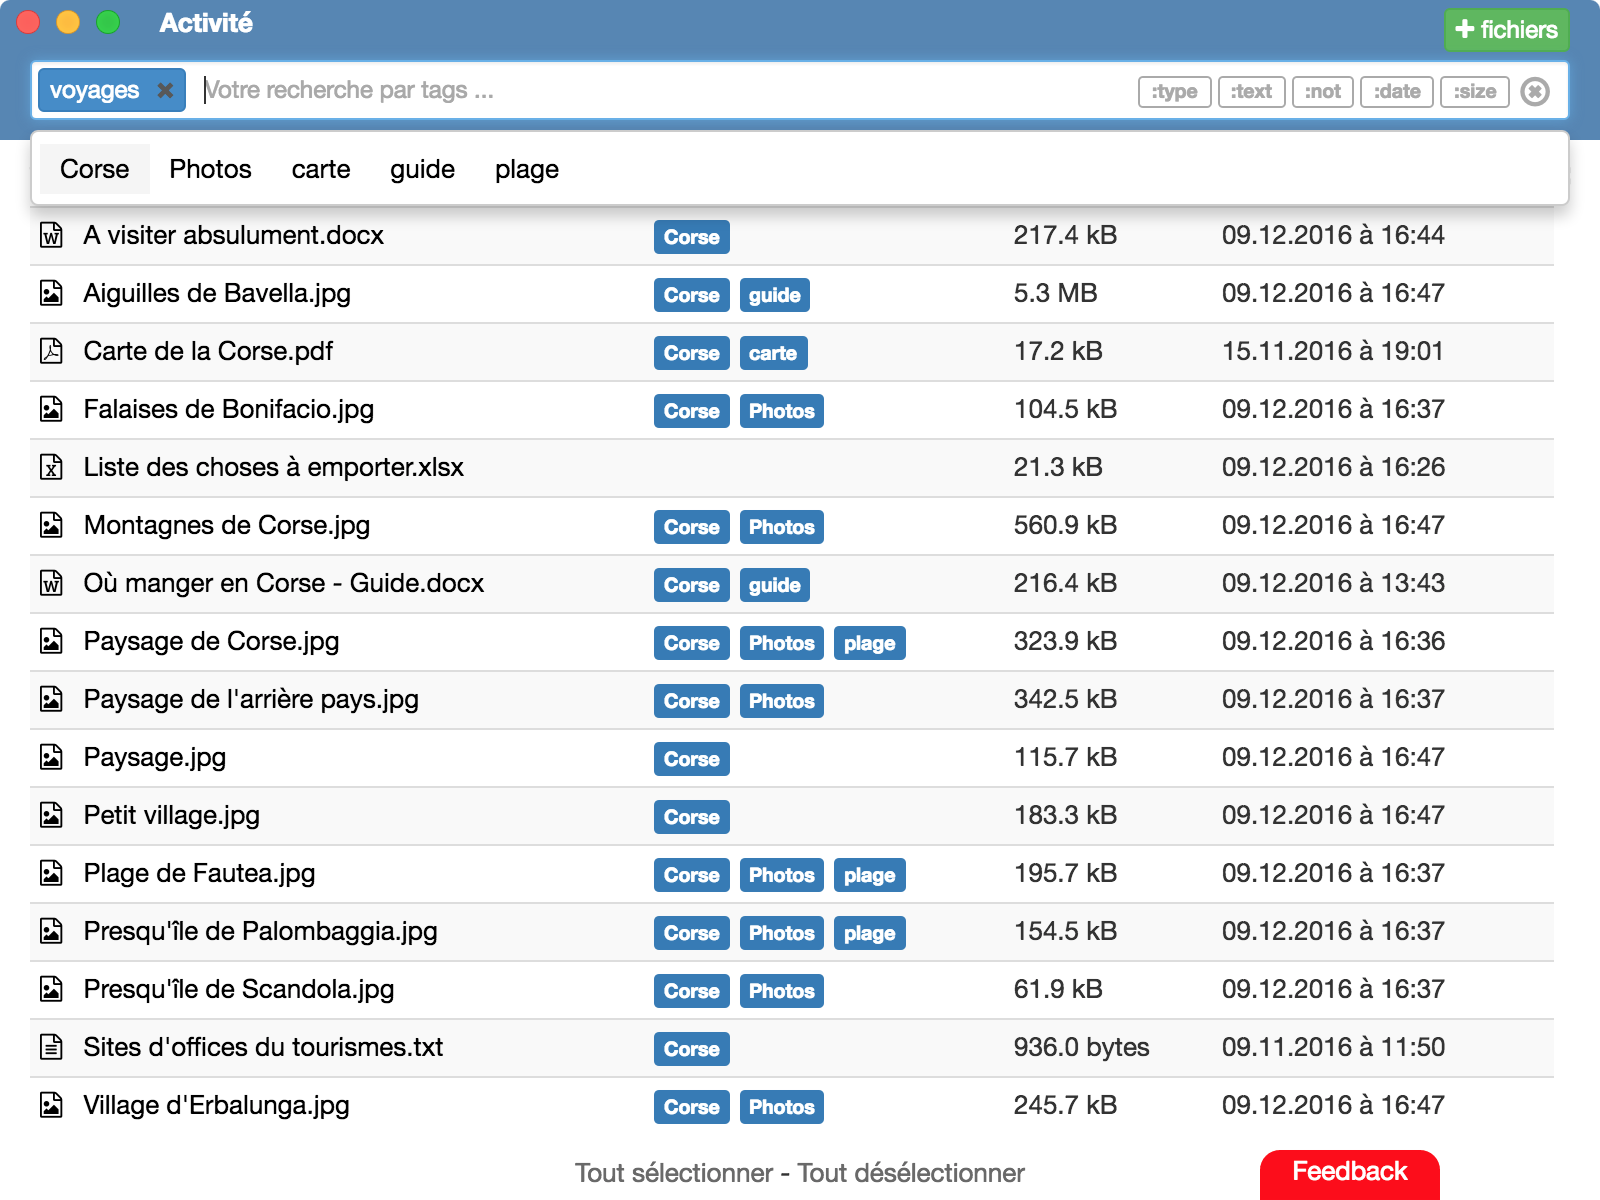Toggle the "plage" tag filter
The height and width of the screenshot is (1200, 1600).
(526, 169)
